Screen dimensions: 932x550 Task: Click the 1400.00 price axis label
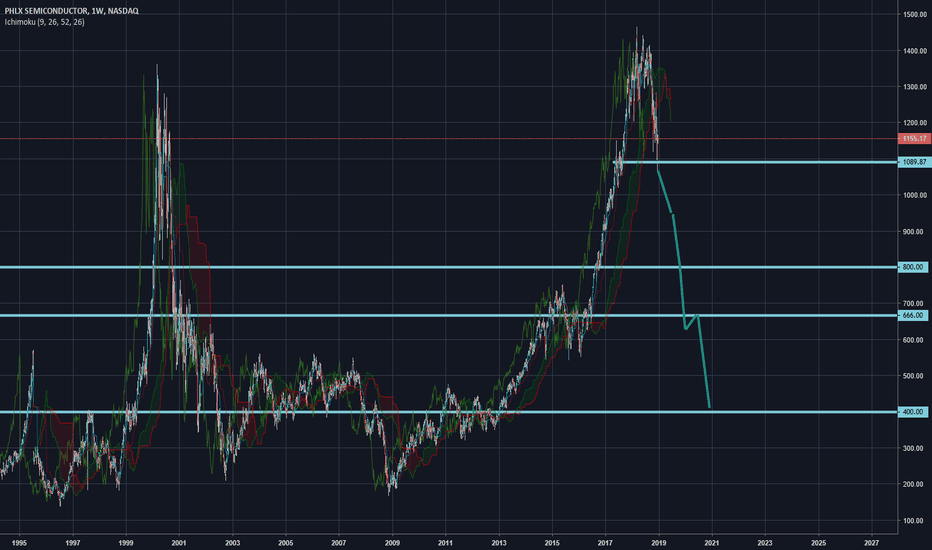915,51
